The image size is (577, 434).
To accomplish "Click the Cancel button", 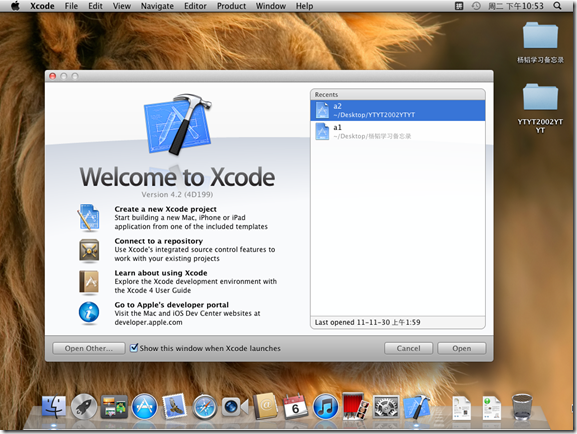I will tap(408, 348).
